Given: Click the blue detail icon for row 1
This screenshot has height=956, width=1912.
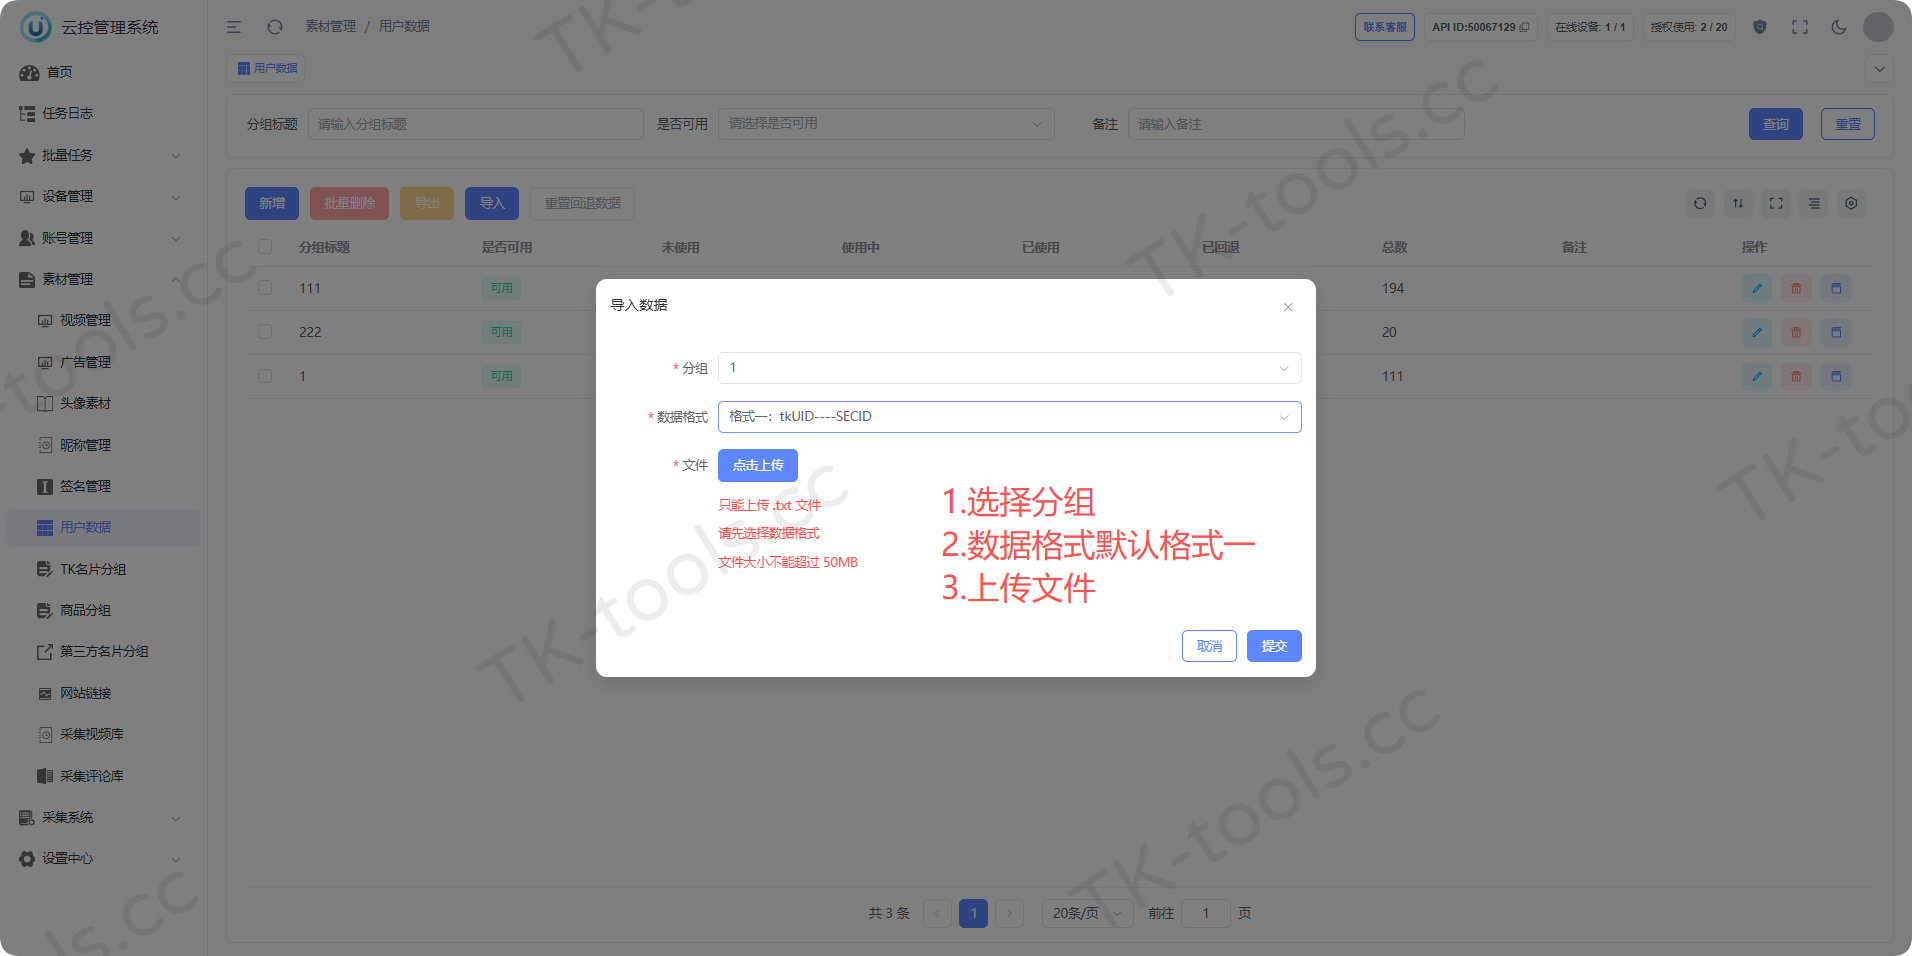Looking at the screenshot, I should (1836, 377).
